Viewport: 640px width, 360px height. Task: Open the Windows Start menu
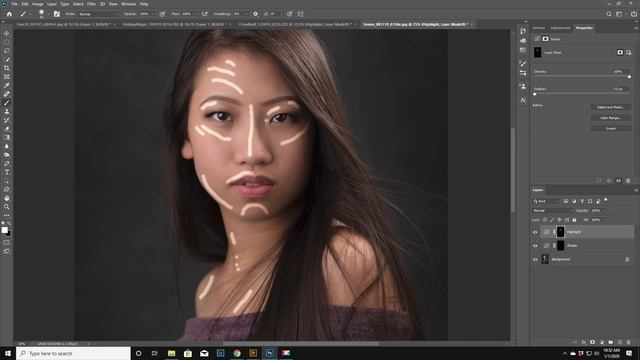click(x=8, y=353)
